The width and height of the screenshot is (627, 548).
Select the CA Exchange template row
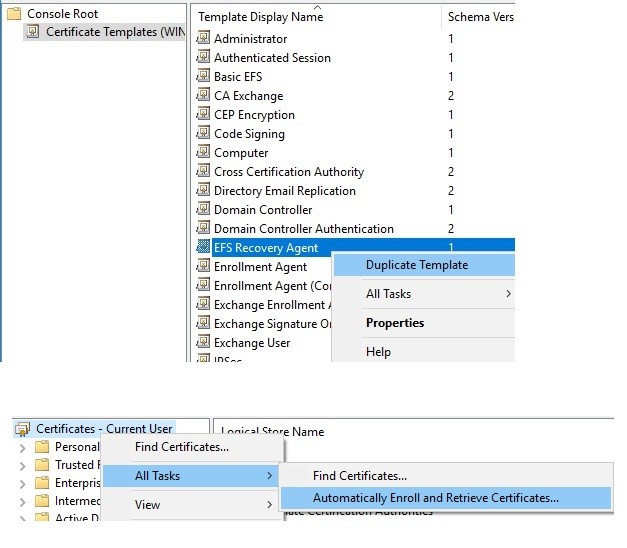click(248, 96)
